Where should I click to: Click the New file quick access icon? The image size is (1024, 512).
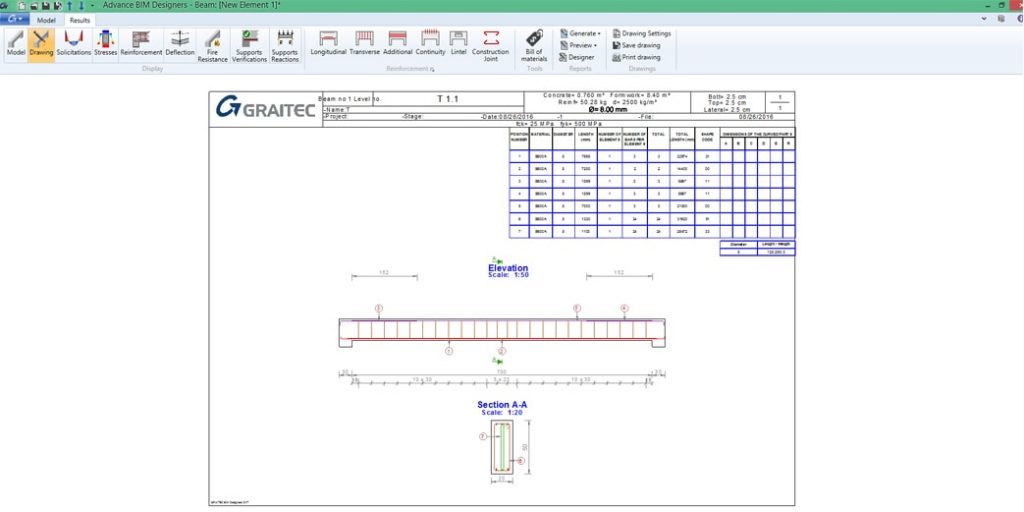pyautogui.click(x=22, y=5)
